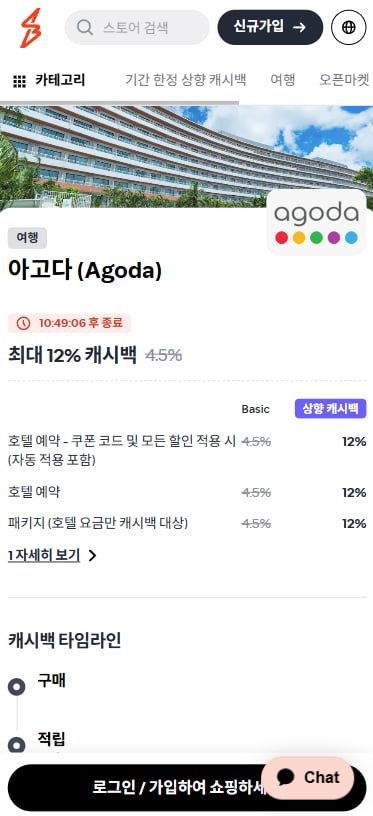Expand details via chevron beside 자세히 보기
The image size is (373, 816).
click(92, 556)
